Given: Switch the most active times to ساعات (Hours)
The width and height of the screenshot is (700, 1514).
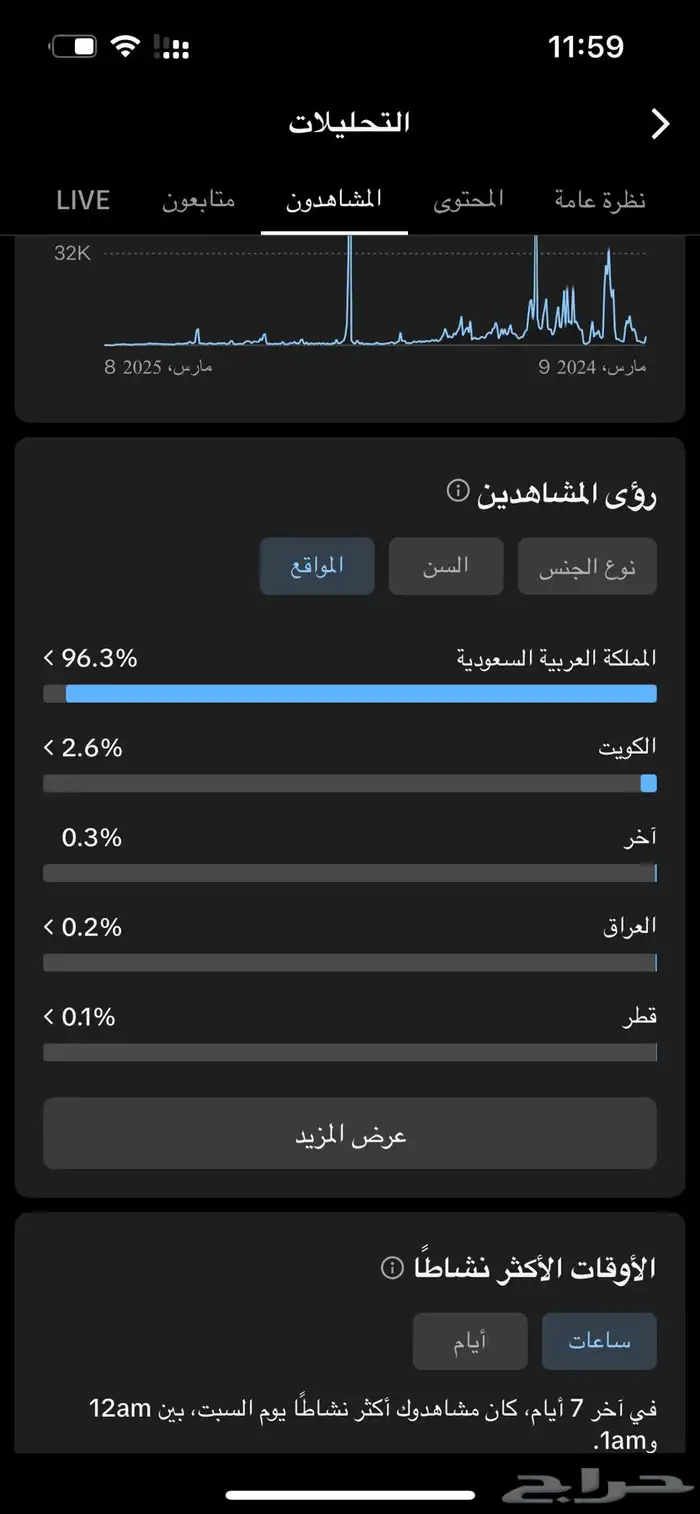Looking at the screenshot, I should 599,1341.
